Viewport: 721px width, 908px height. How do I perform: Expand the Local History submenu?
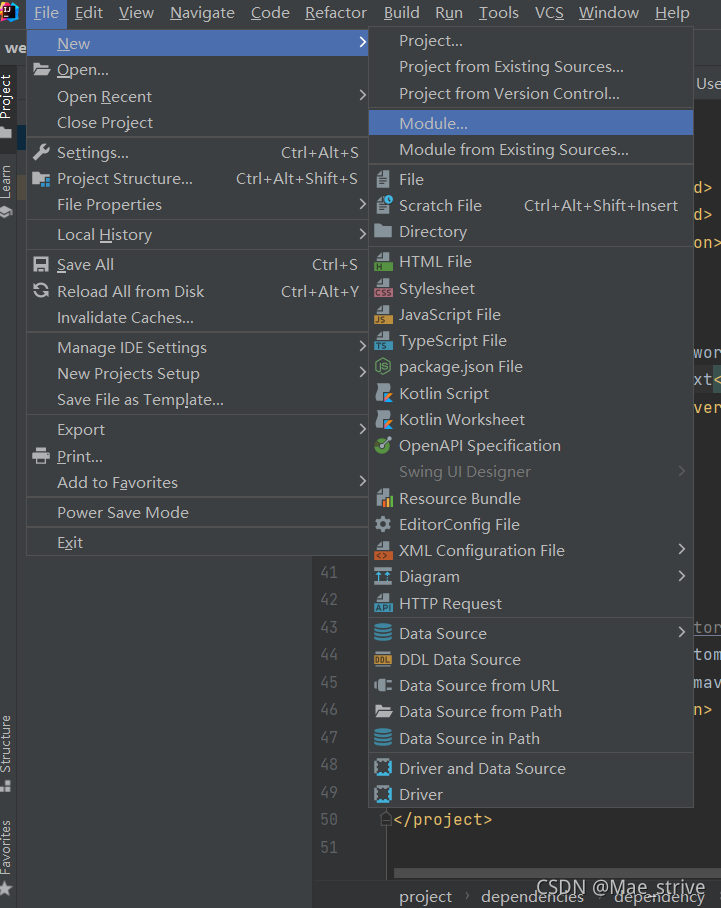pos(363,234)
